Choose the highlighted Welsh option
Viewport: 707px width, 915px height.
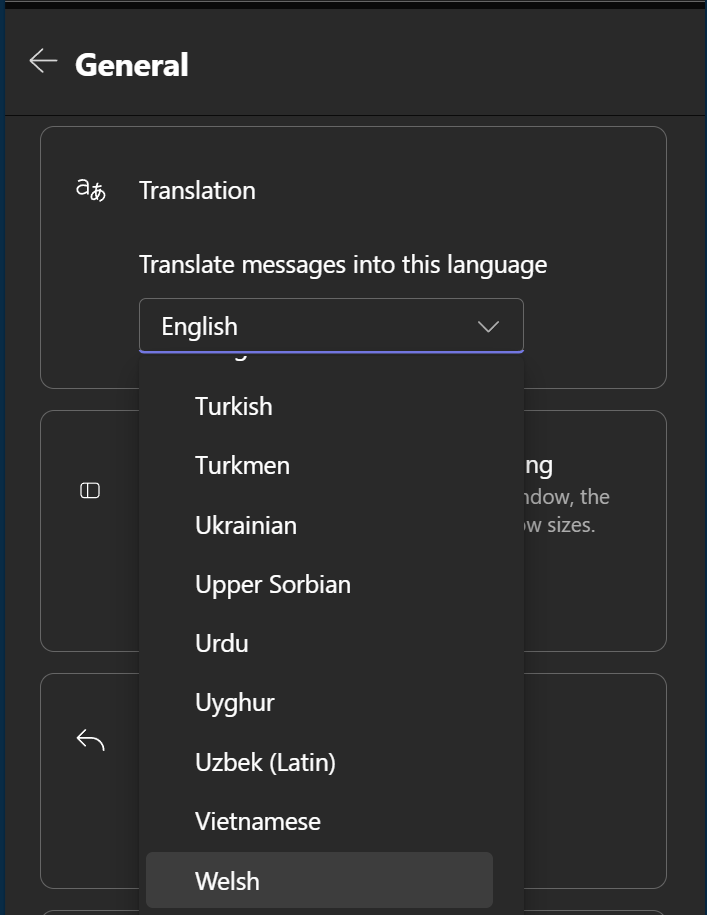pos(319,881)
